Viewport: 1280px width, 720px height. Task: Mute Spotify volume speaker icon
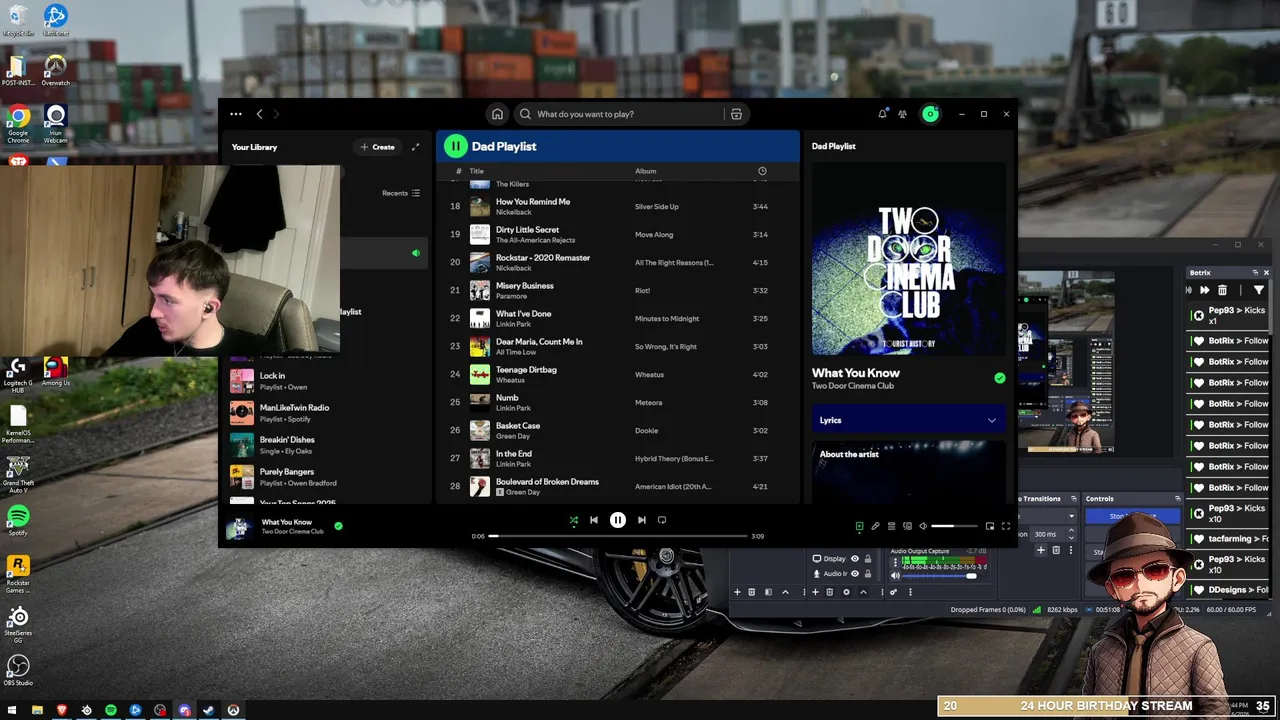pos(923,526)
